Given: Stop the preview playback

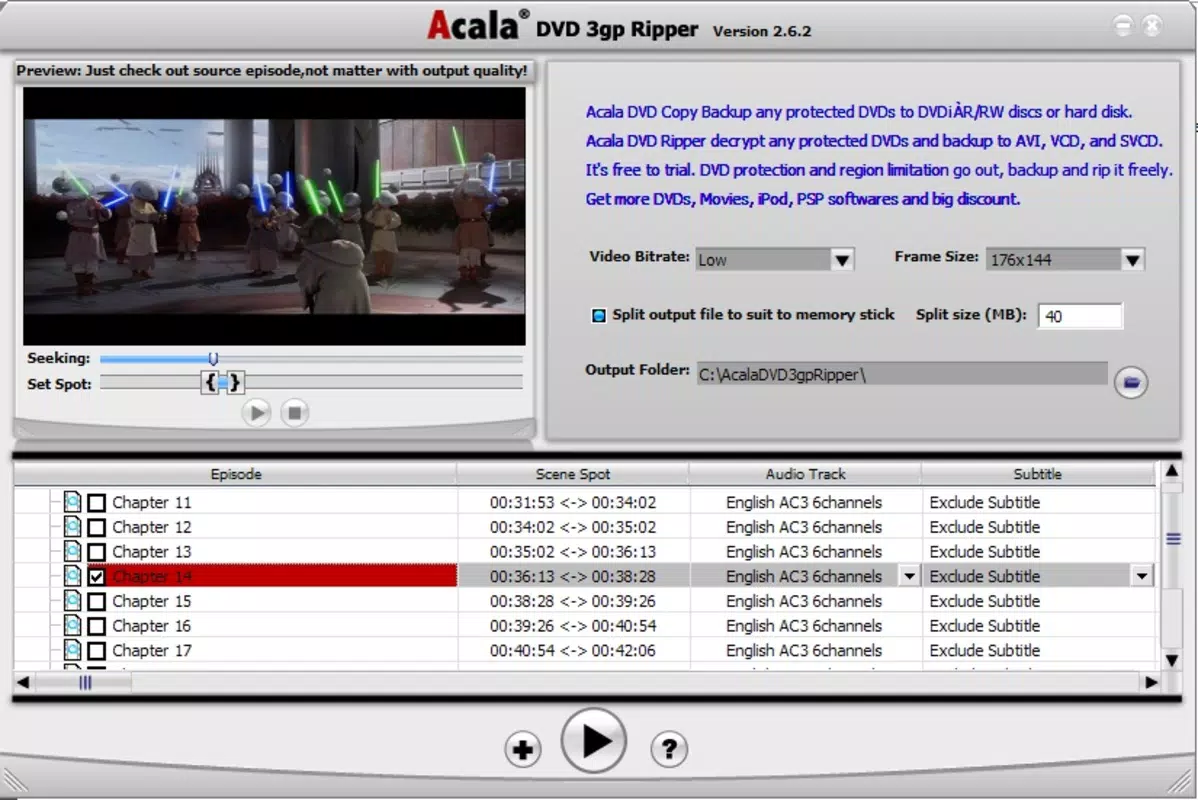Looking at the screenshot, I should coord(294,413).
